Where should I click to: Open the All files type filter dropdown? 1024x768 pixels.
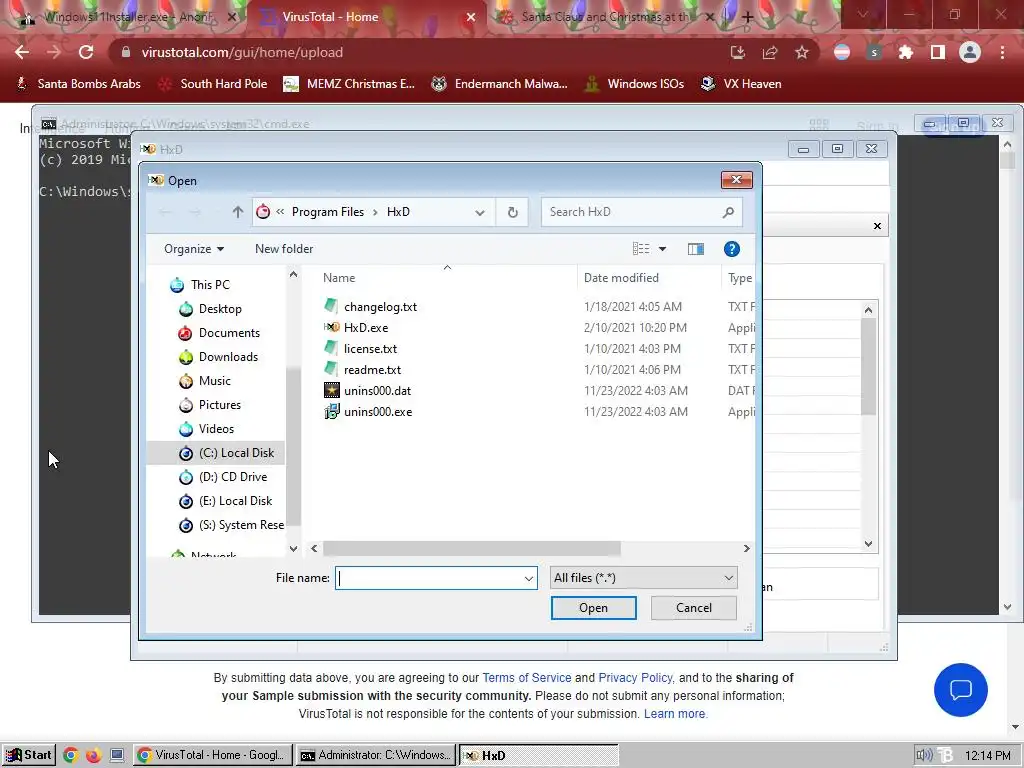pyautogui.click(x=644, y=578)
